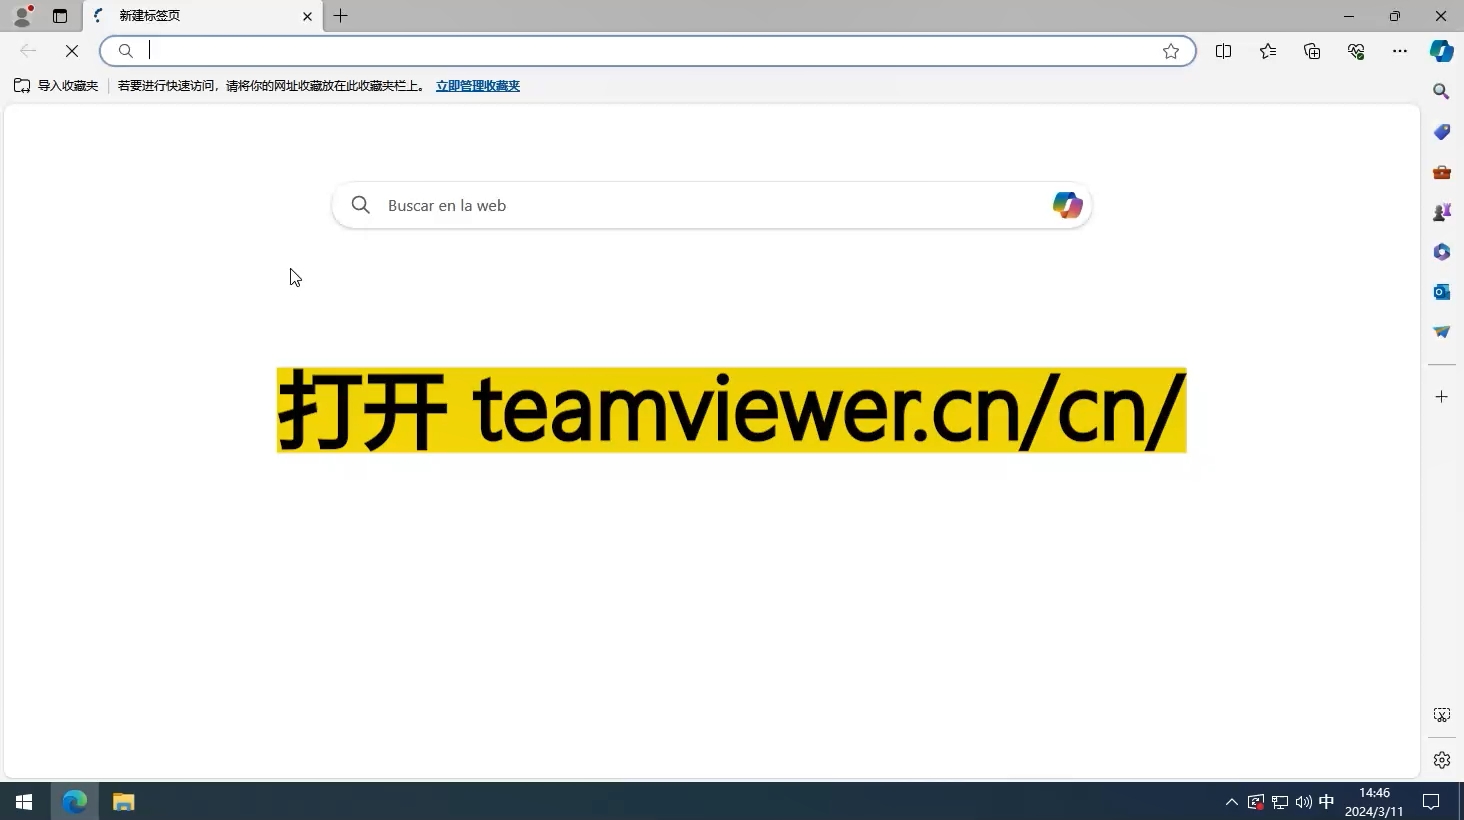This screenshot has width=1464, height=820.
Task: Toggle split screen view
Action: tap(1223, 51)
